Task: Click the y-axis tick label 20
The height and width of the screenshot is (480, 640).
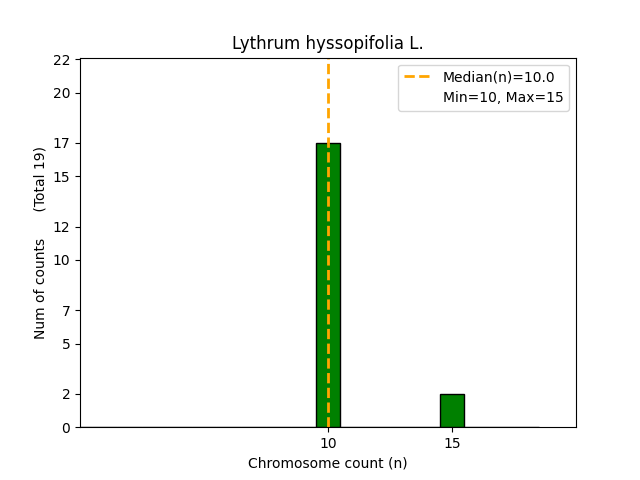Action: click(61, 93)
